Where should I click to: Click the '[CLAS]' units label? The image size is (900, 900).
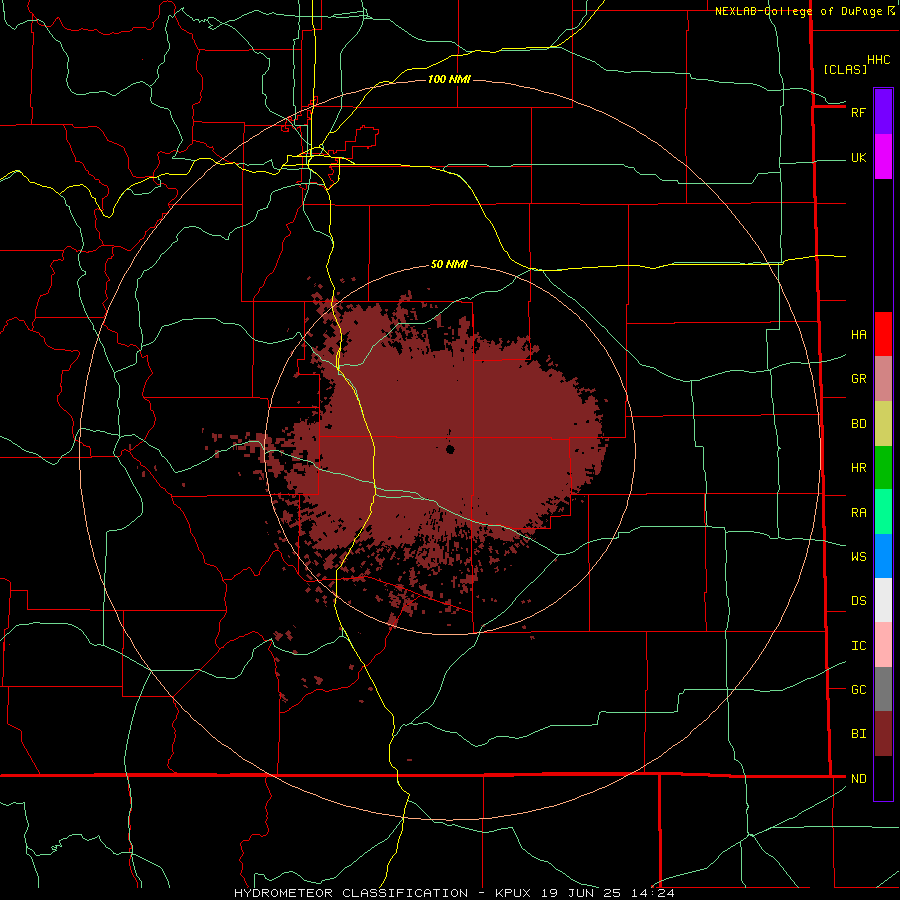point(845,69)
